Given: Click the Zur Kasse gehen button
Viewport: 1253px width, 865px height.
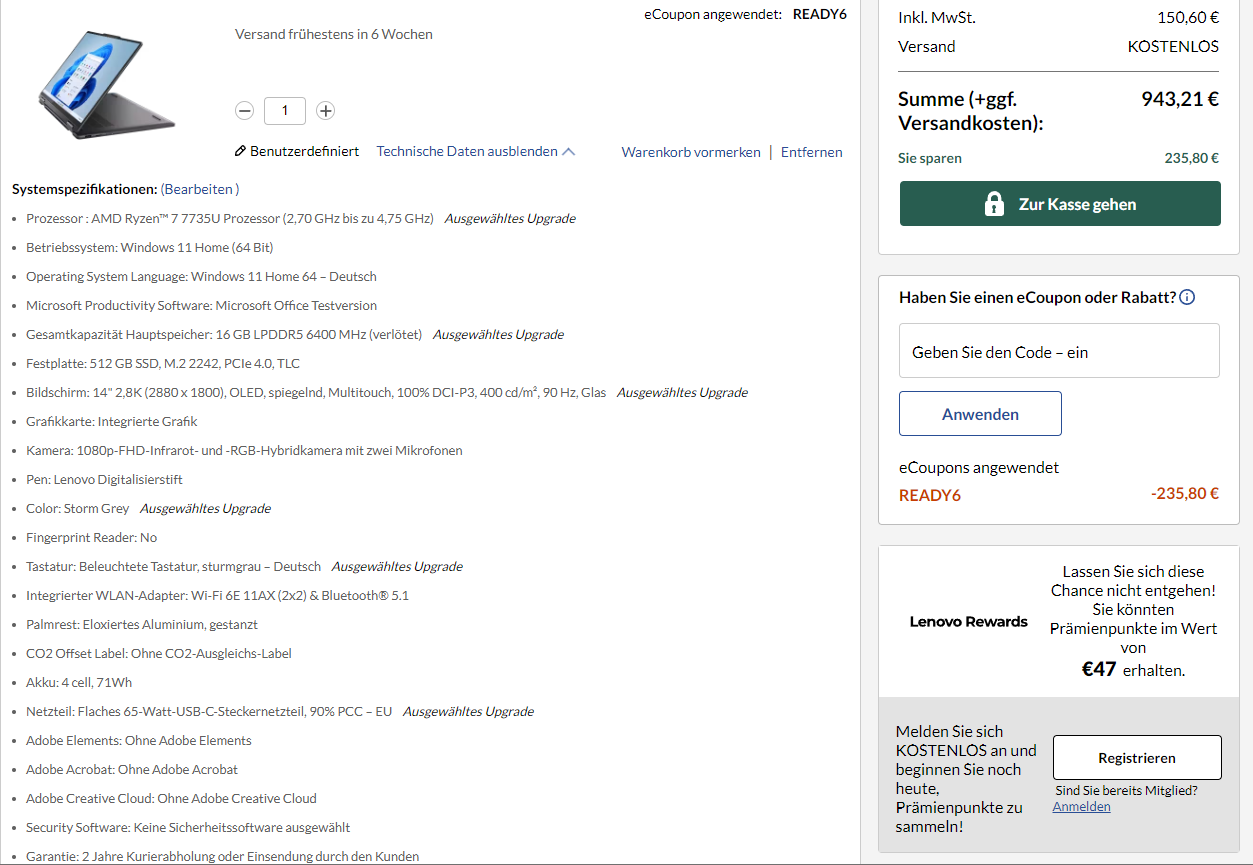Looking at the screenshot, I should [1060, 204].
